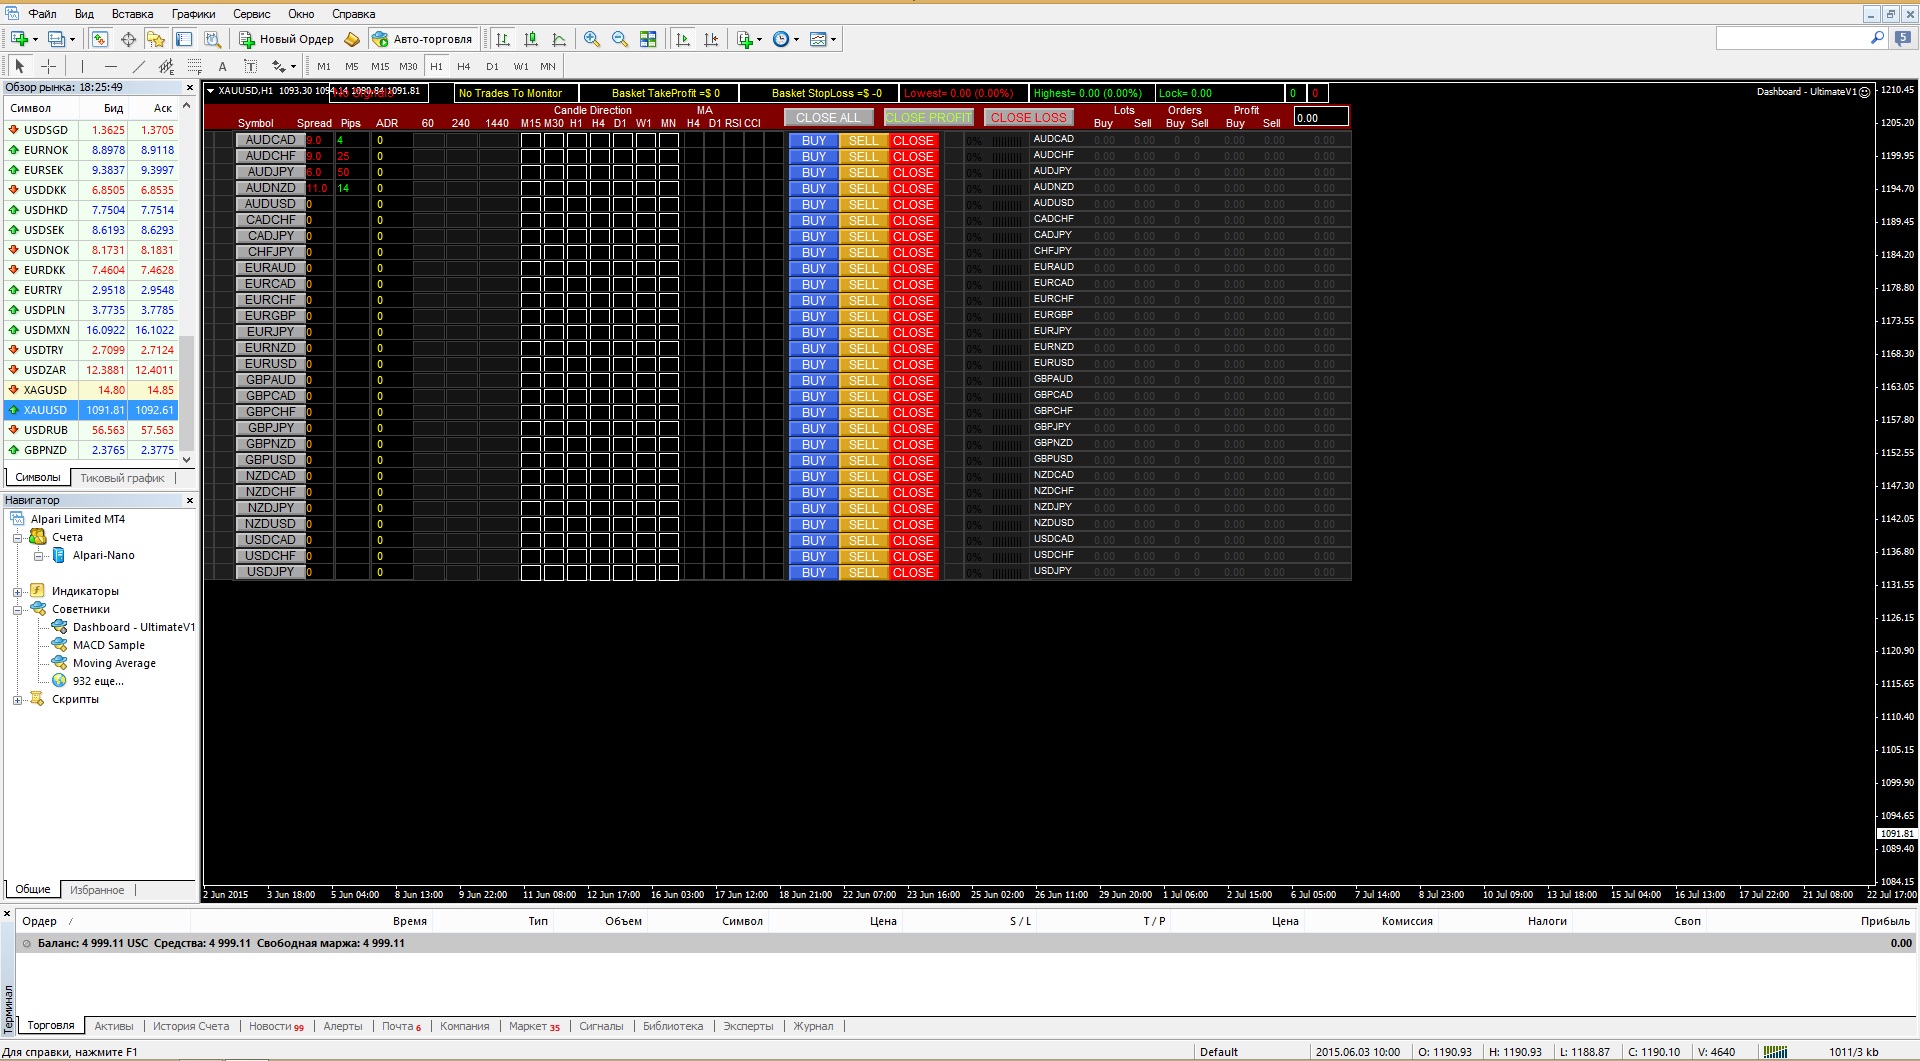Switch timeframe to M15
This screenshot has width=1920, height=1061.
tap(380, 66)
